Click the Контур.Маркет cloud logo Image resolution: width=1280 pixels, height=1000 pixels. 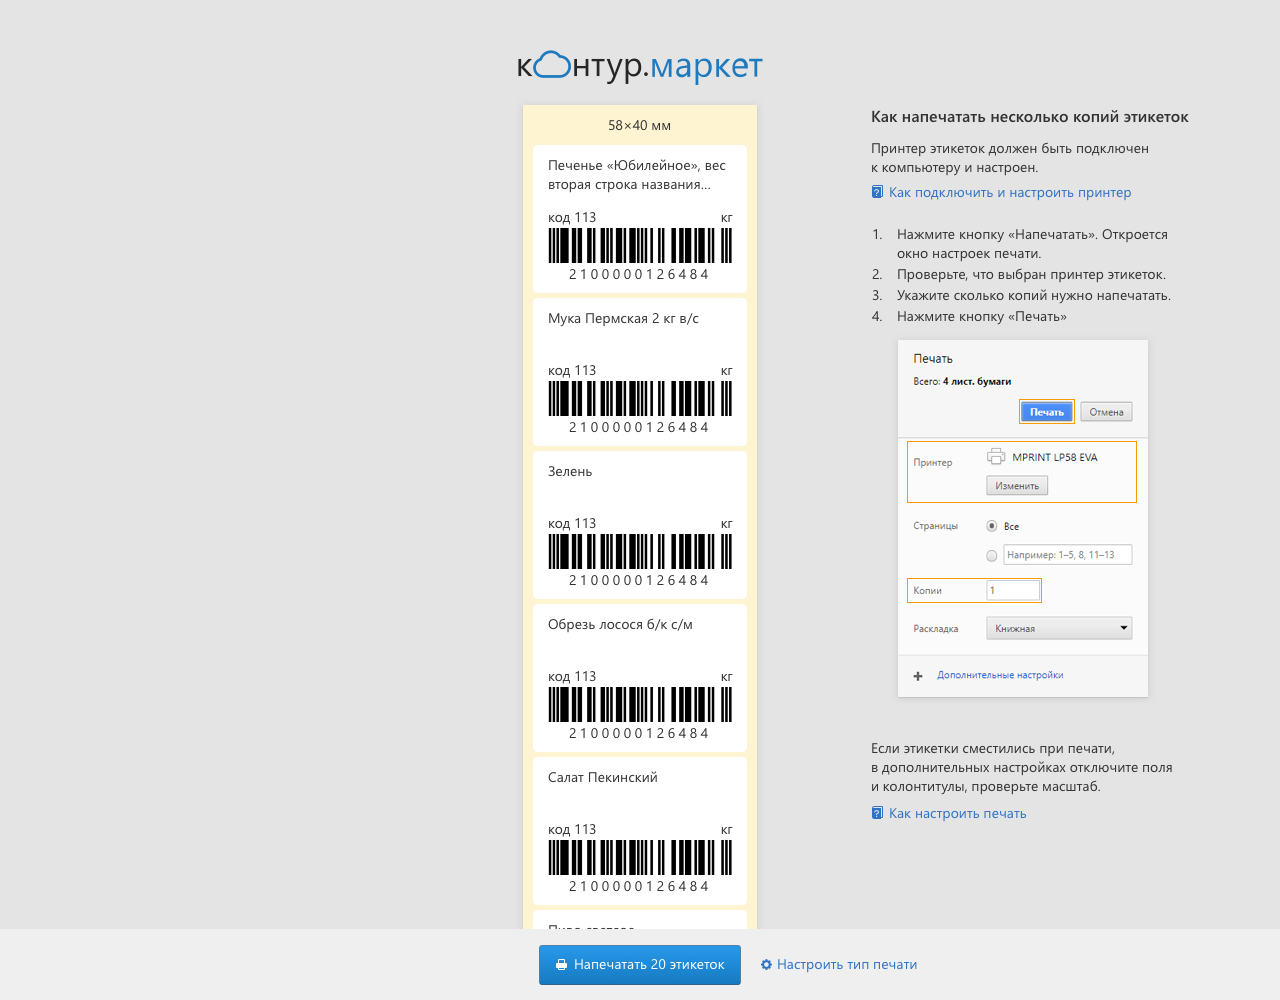(x=639, y=66)
